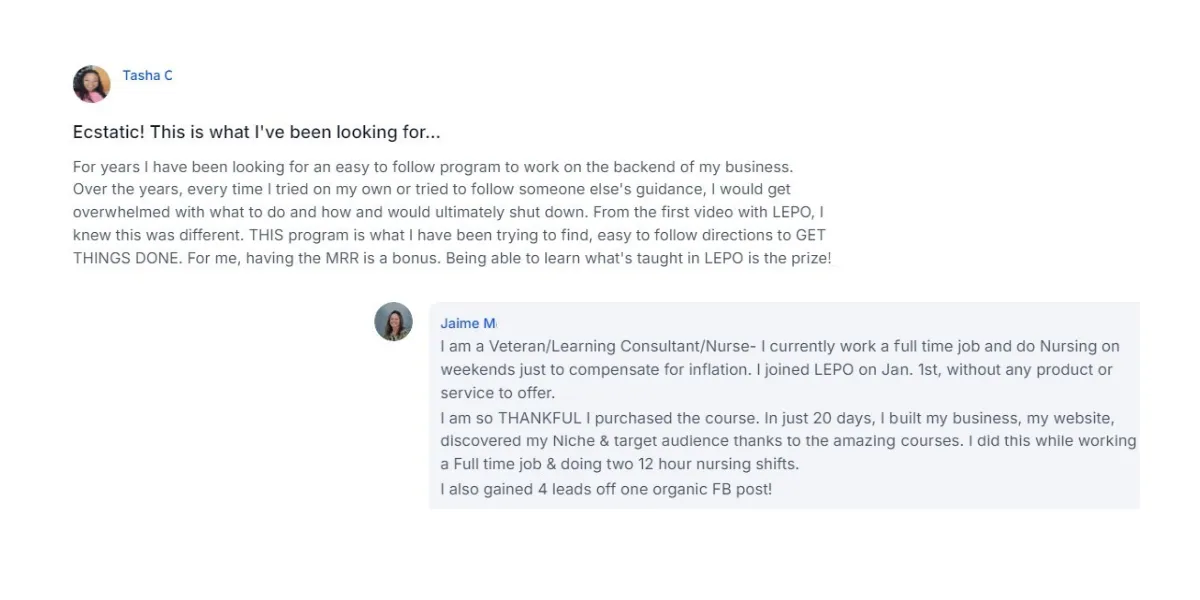Open Jaime M's round profile avatar

point(393,322)
